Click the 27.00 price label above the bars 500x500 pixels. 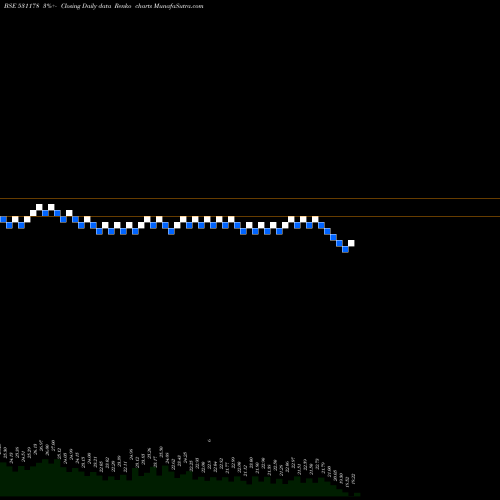point(53,445)
